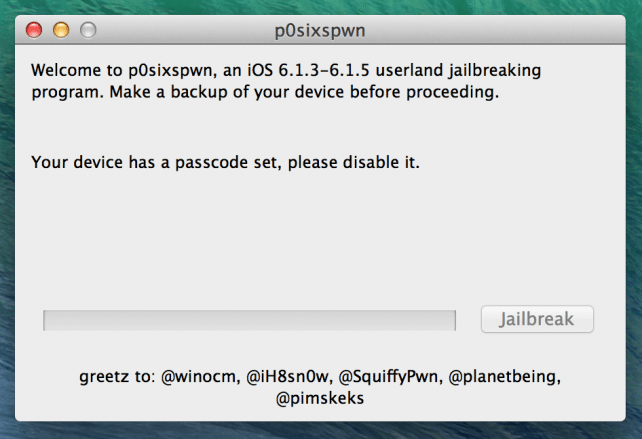This screenshot has height=439, width=642.
Task: Click empty title bar right of the title
Action: tap(500, 30)
